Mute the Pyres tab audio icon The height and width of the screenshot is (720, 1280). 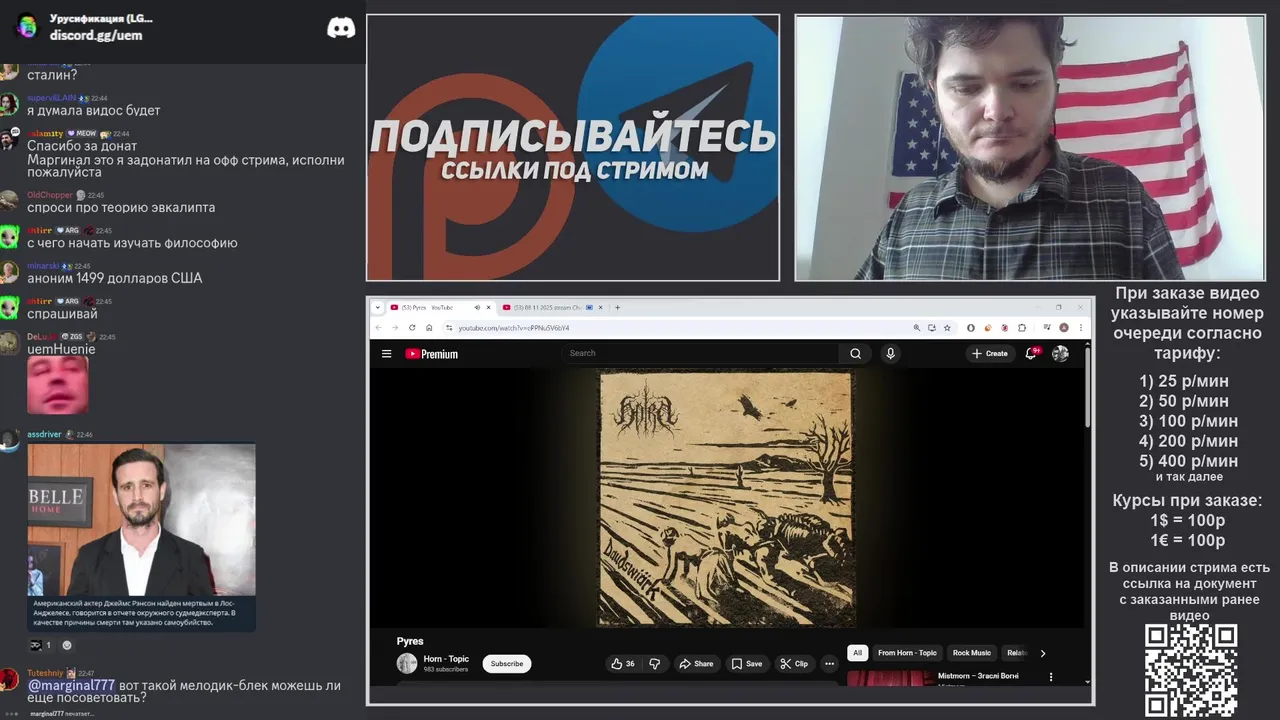tap(477, 307)
